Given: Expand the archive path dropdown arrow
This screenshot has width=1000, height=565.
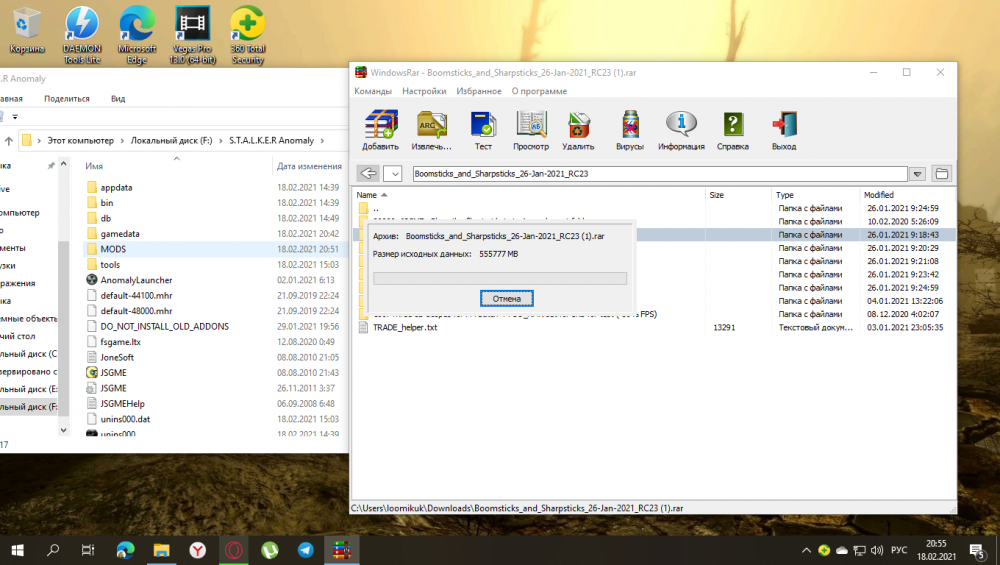Looking at the screenshot, I should click(x=917, y=174).
